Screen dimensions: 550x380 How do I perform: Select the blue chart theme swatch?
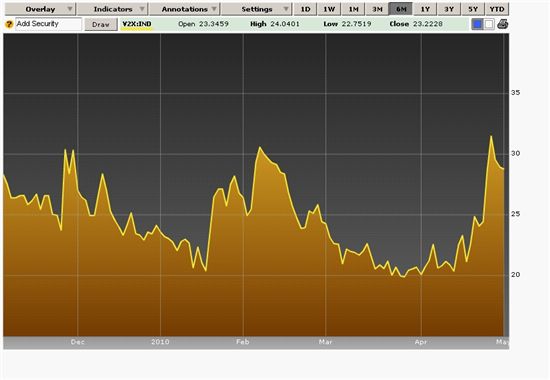coord(477,24)
